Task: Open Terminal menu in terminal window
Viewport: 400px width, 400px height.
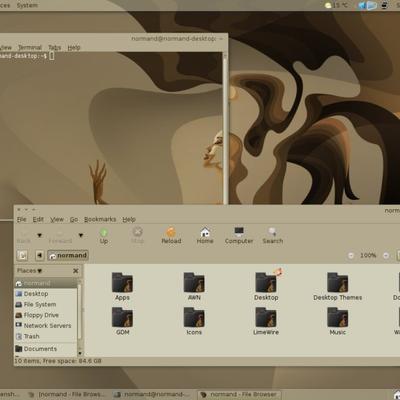Action: pyautogui.click(x=30, y=48)
